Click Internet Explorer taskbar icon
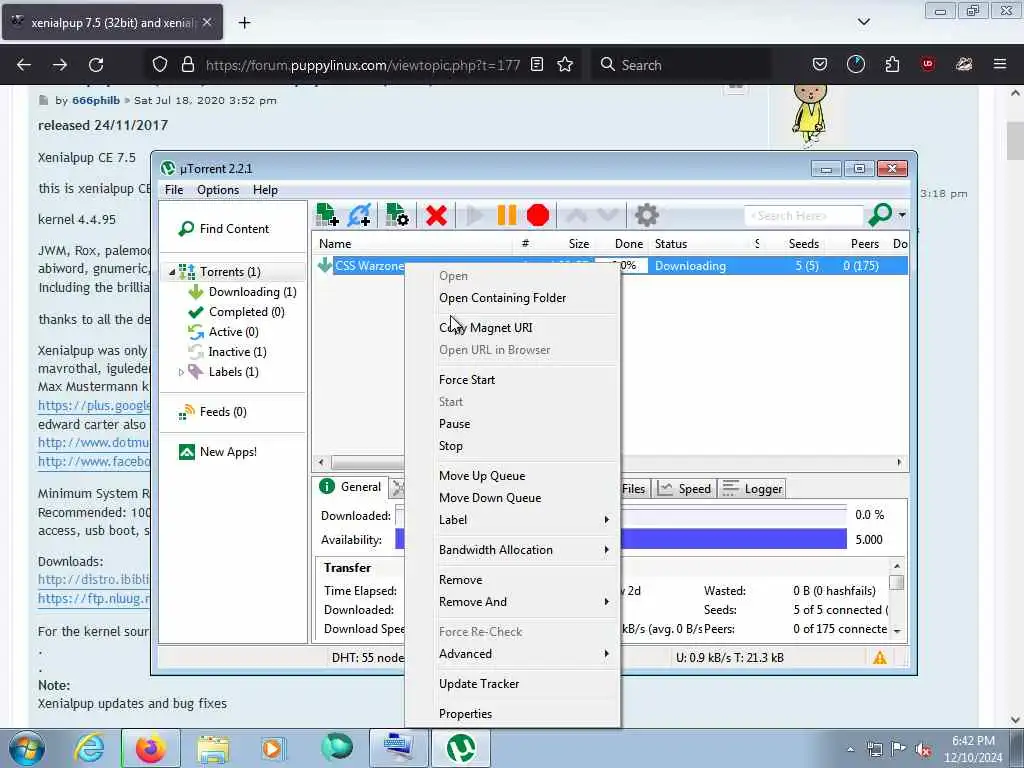The height and width of the screenshot is (768, 1024). (x=89, y=748)
